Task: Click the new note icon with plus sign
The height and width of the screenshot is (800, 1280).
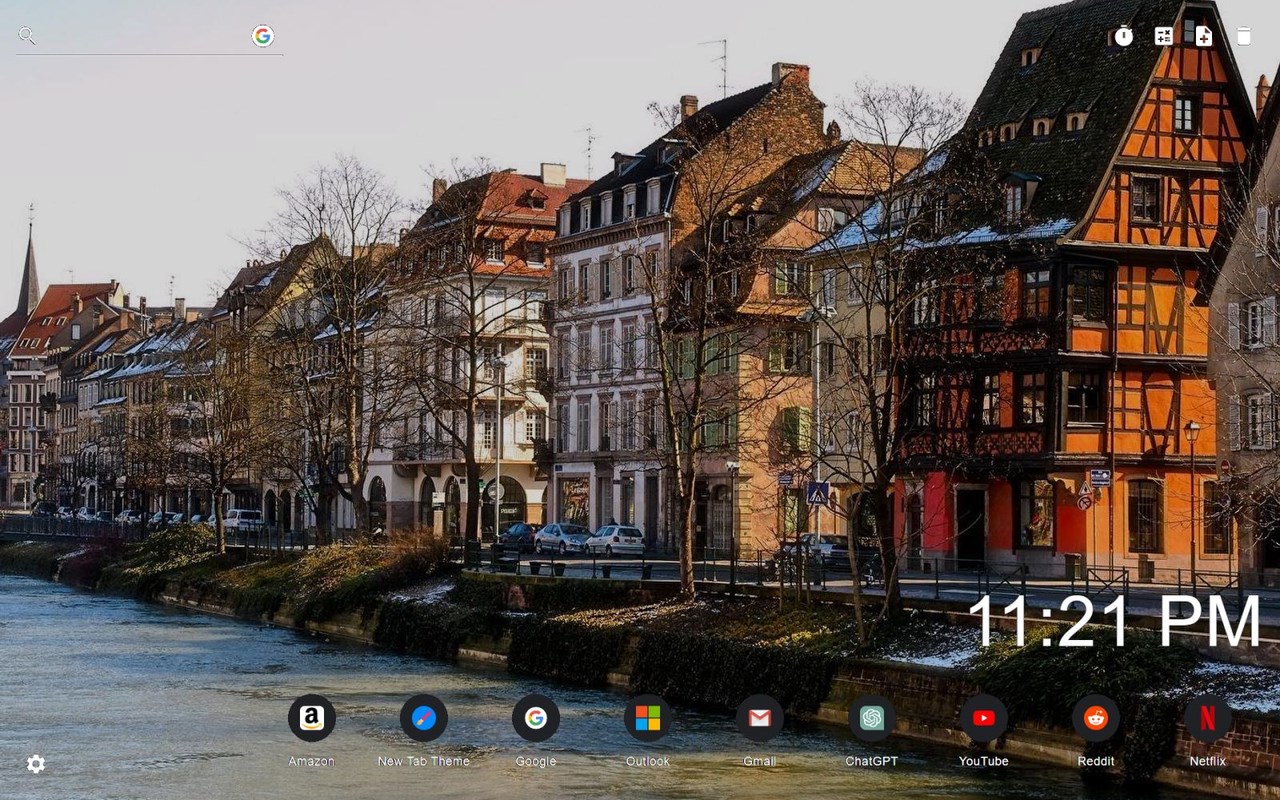Action: coord(1204,36)
